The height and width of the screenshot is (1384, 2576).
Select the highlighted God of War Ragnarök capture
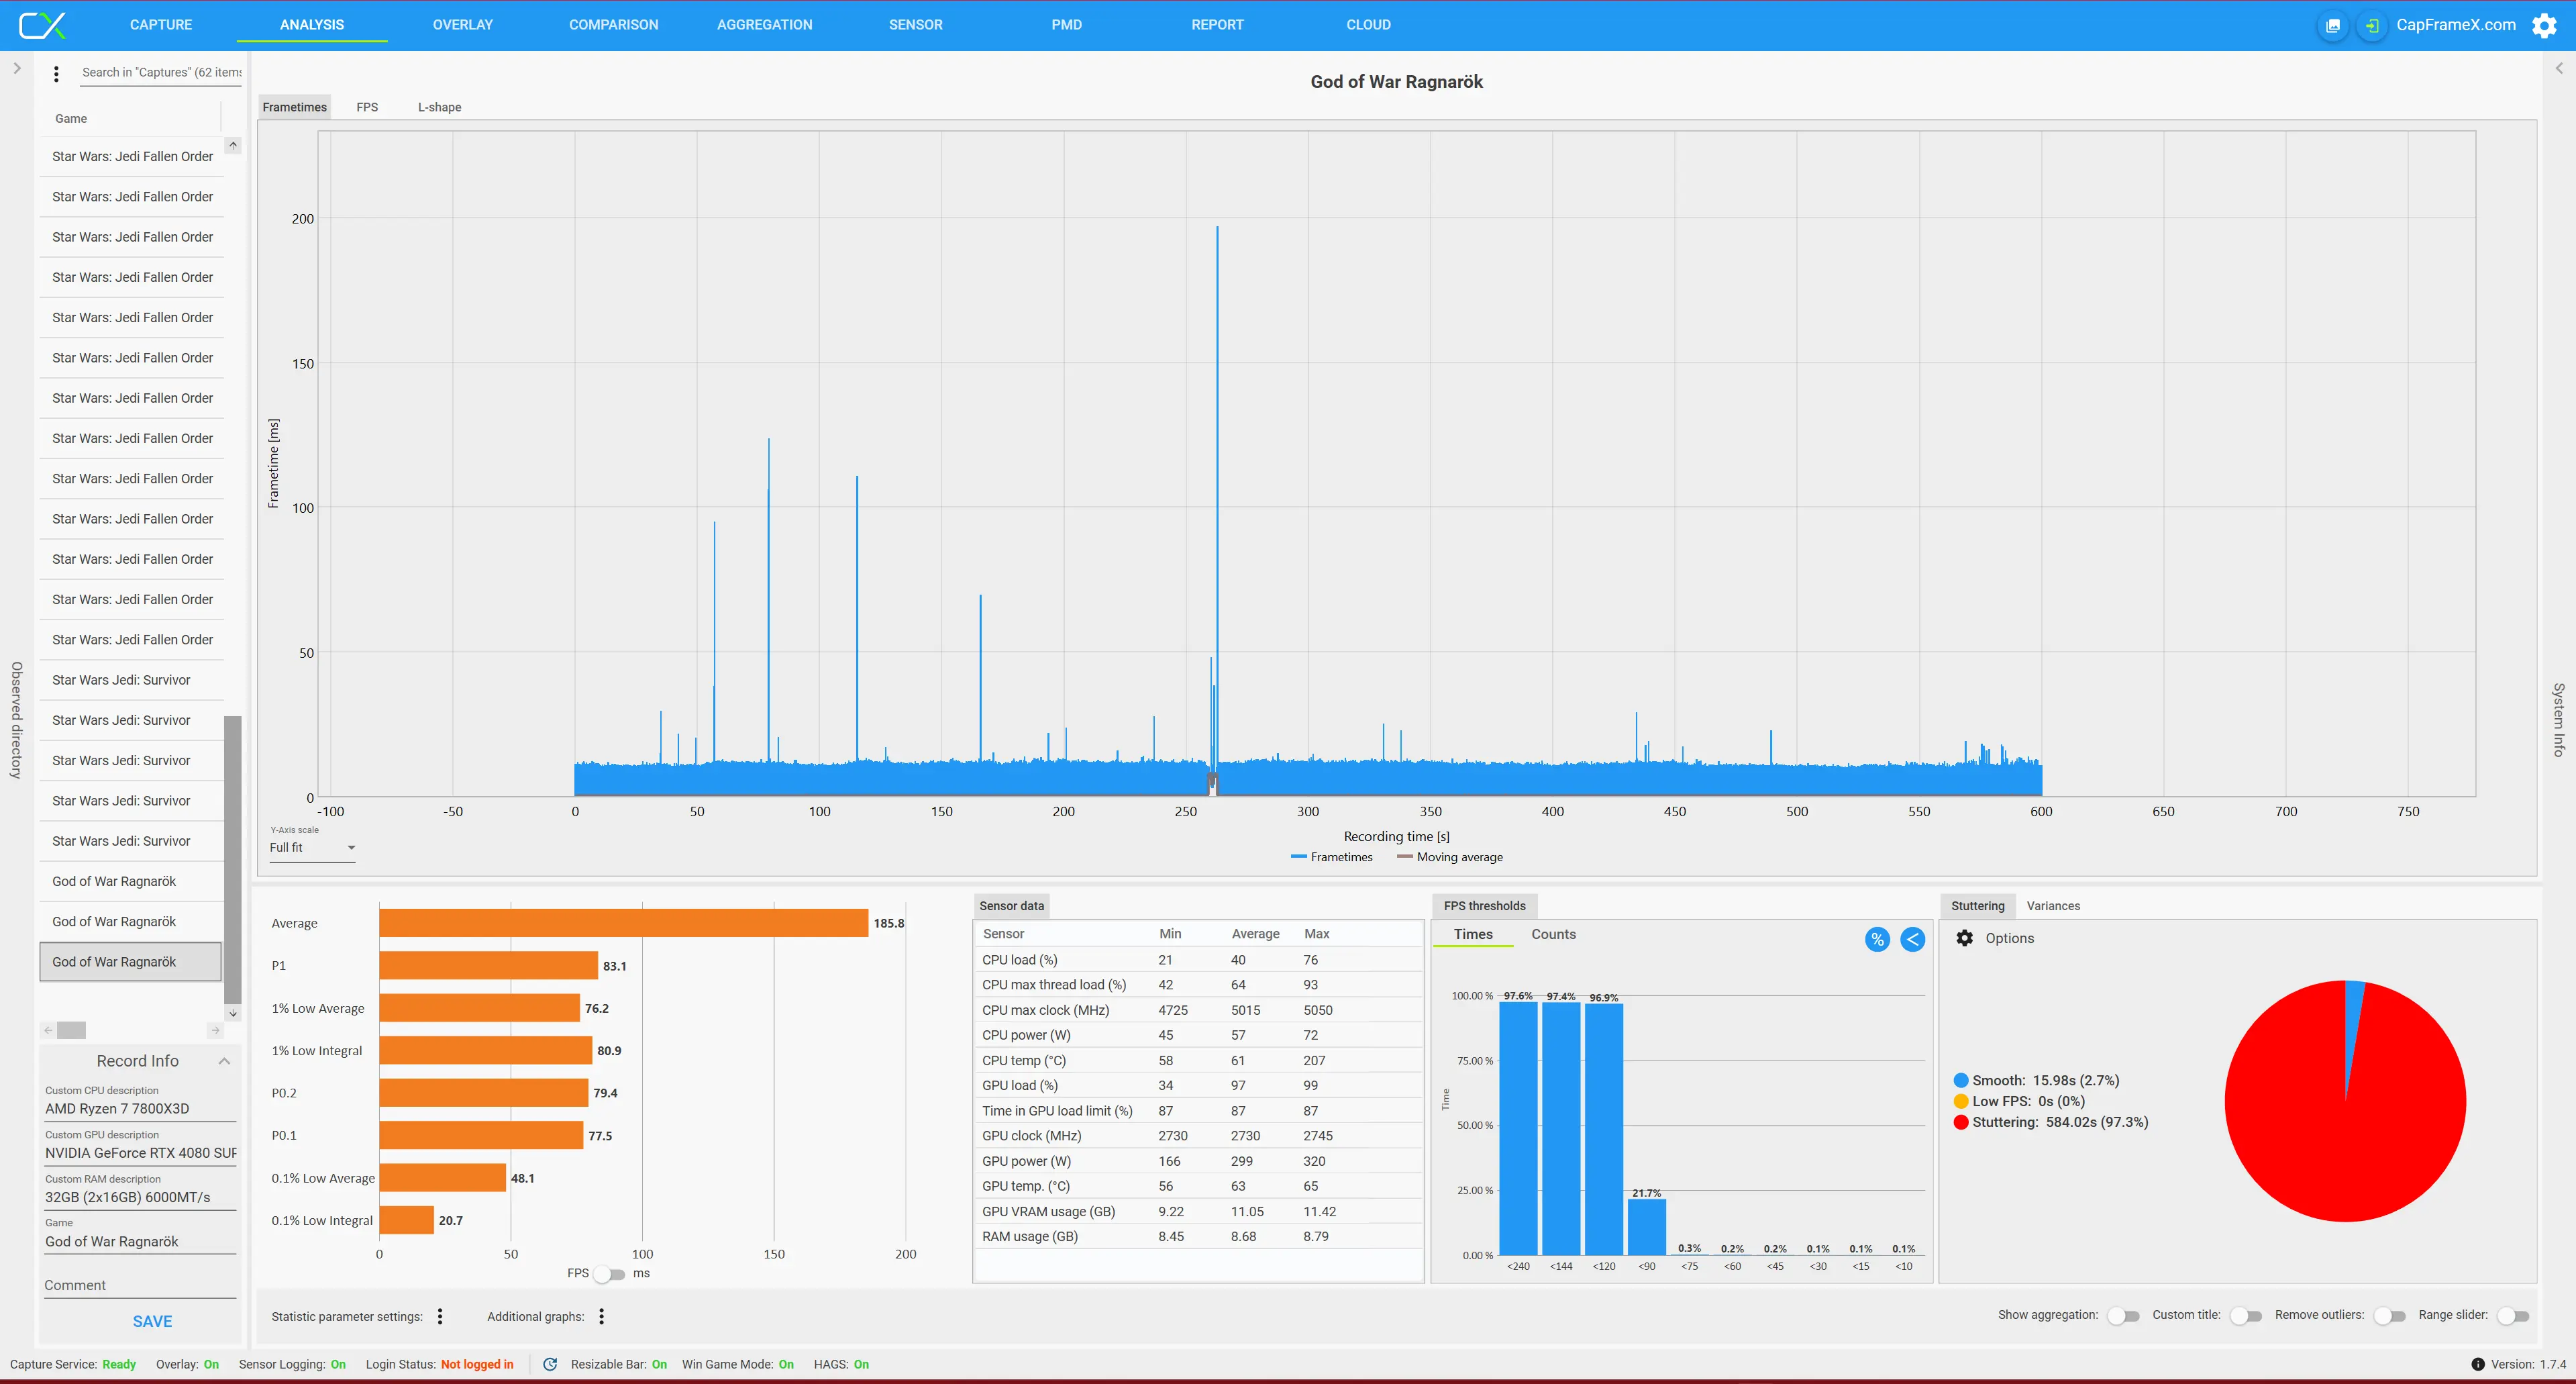[x=130, y=962]
